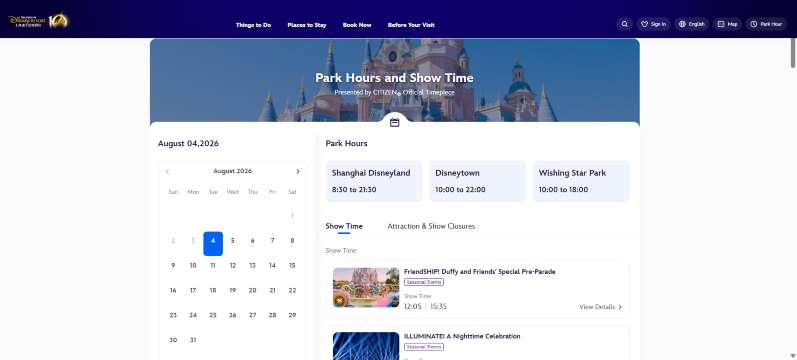Select August 7 in calendar
The width and height of the screenshot is (797, 360).
click(x=272, y=241)
